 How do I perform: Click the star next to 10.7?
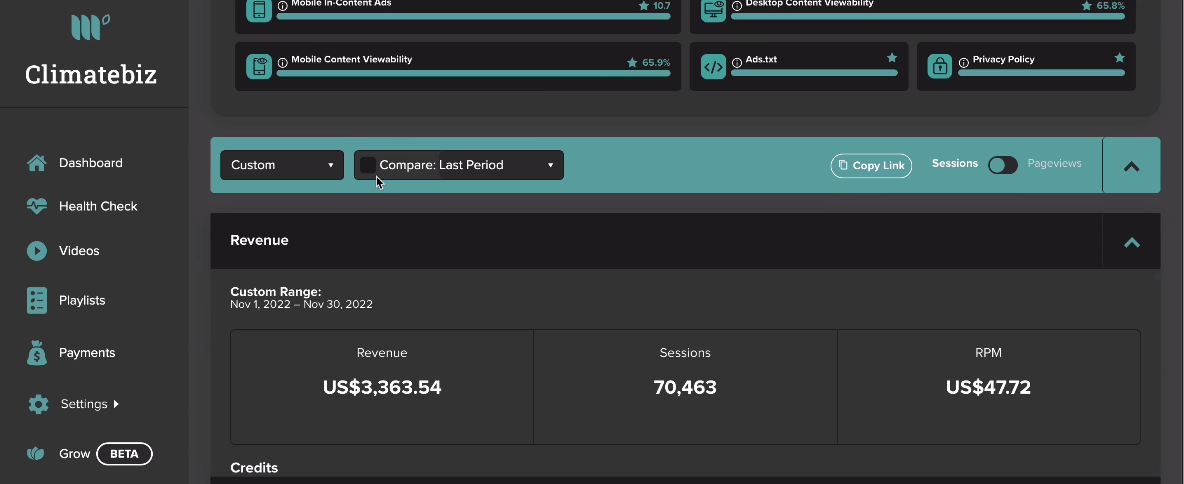click(x=643, y=6)
